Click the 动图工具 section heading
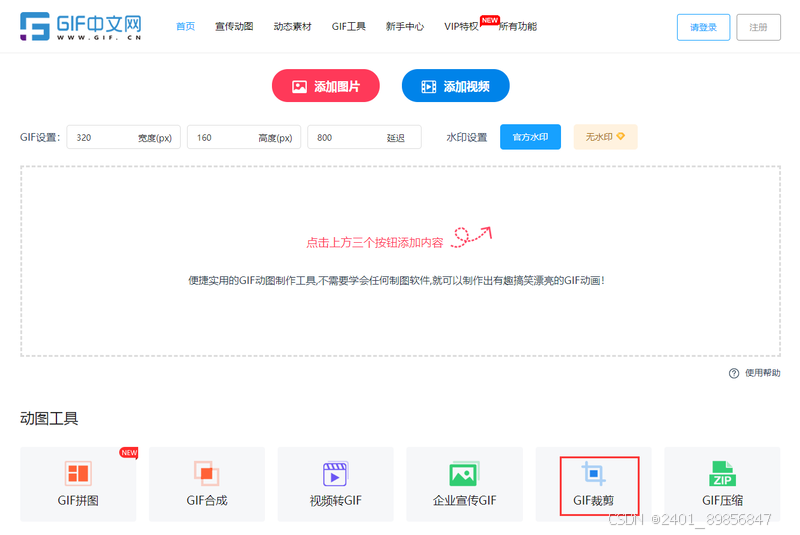Viewport: 800px width, 535px height. (49, 419)
